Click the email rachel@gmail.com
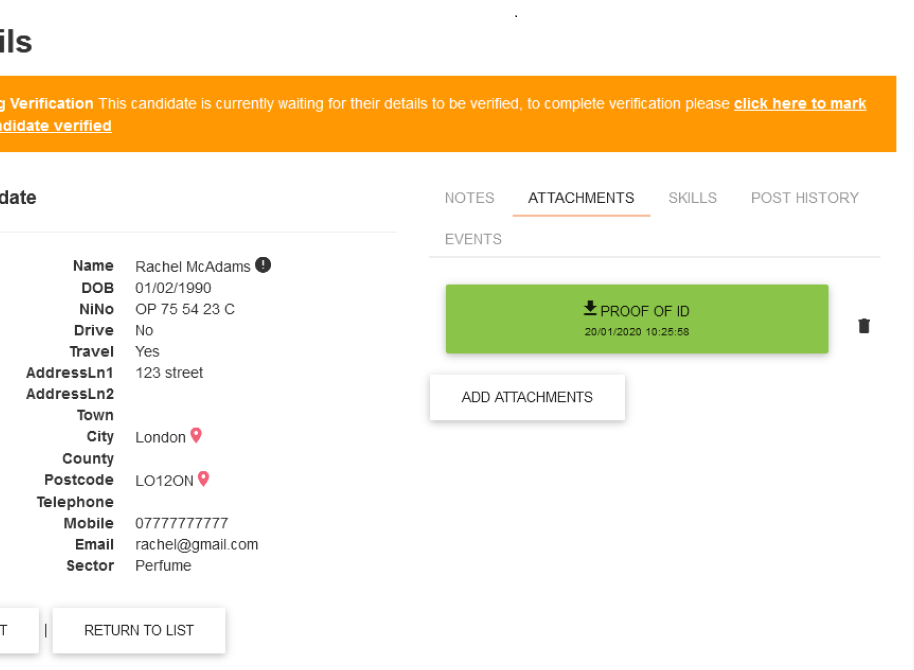The width and height of the screenshot is (914, 670). click(197, 545)
